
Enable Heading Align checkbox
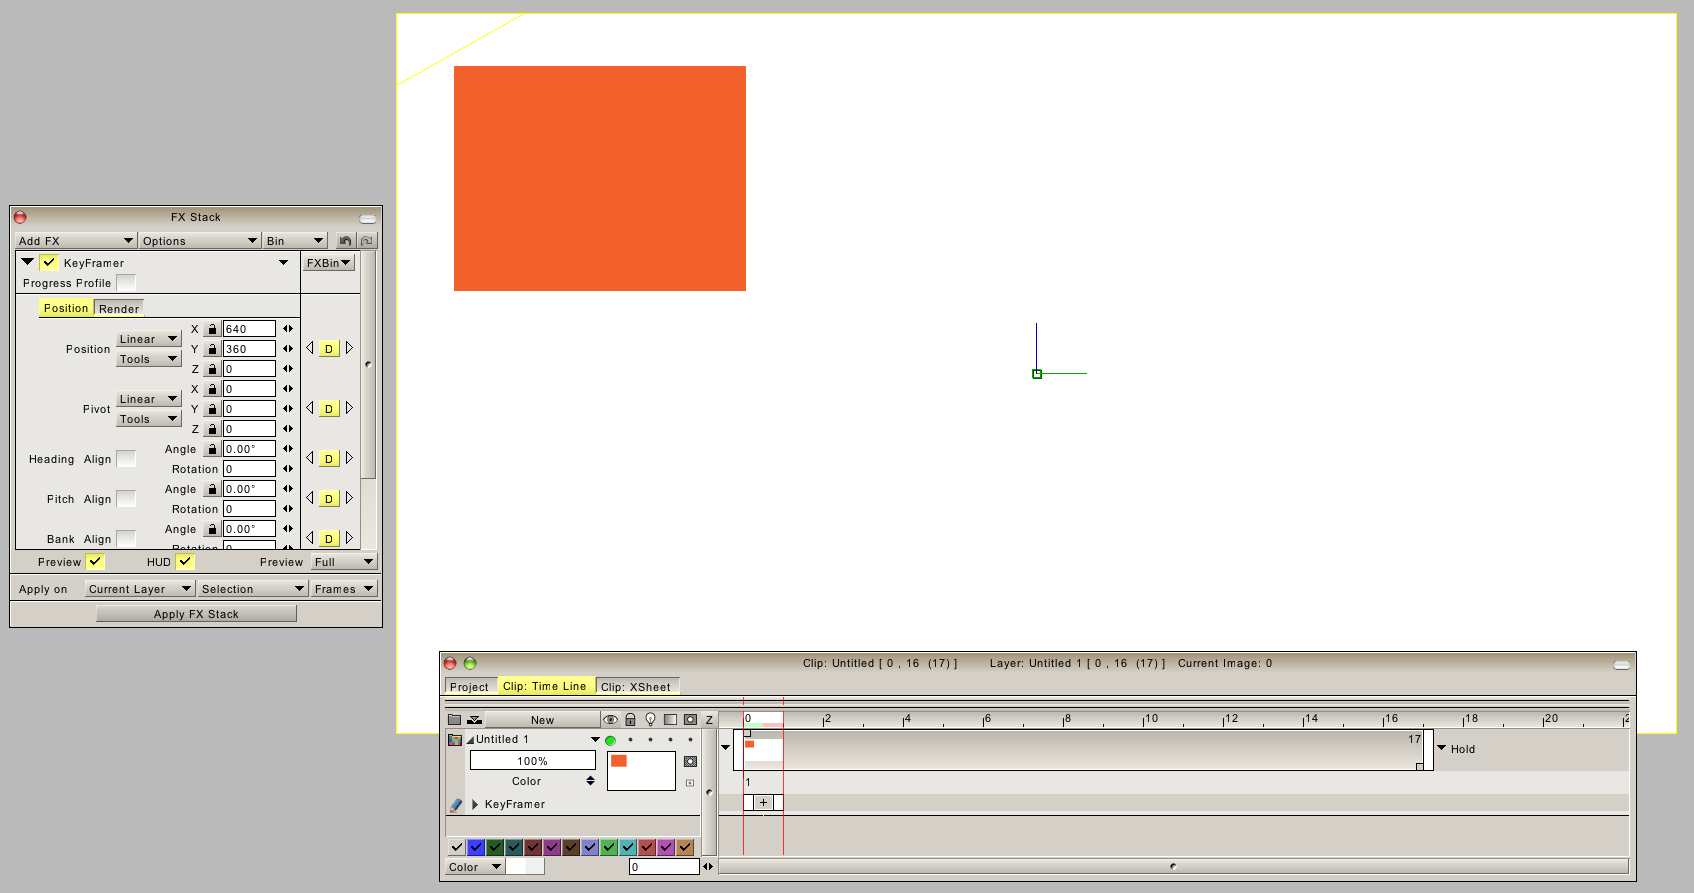pyautogui.click(x=126, y=459)
